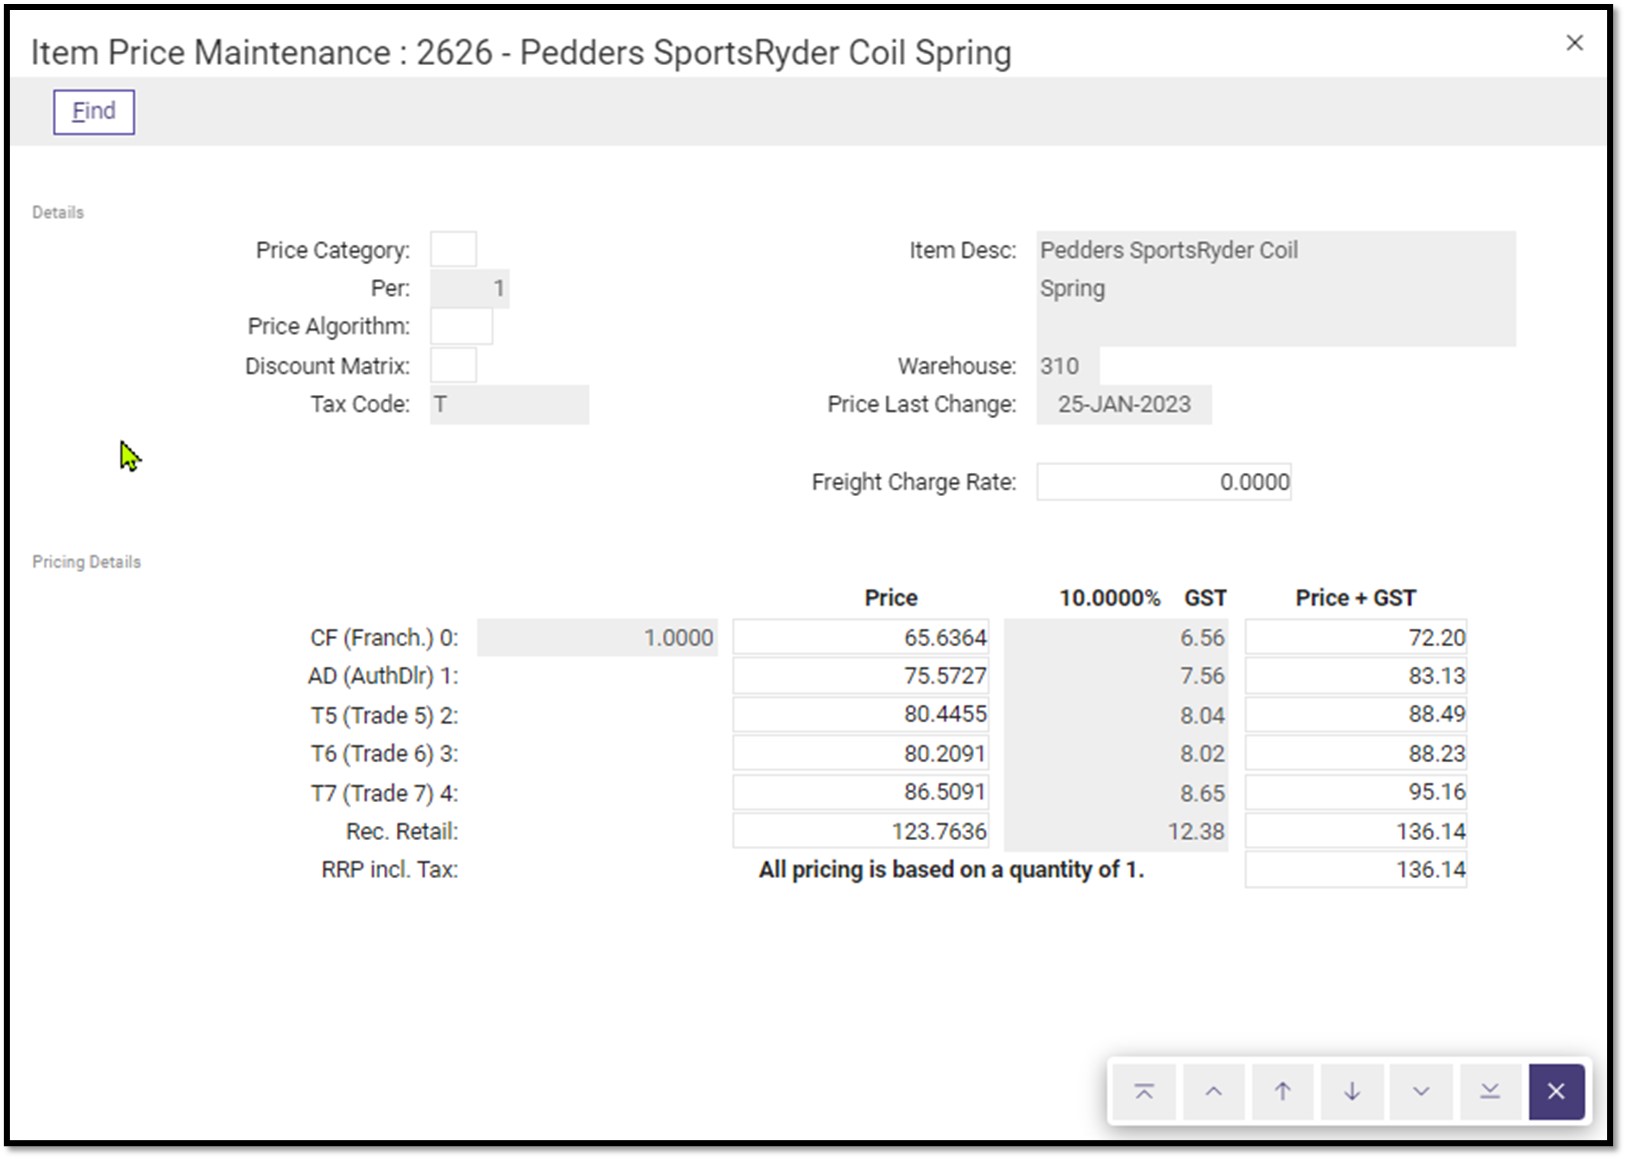The width and height of the screenshot is (1626, 1159).
Task: Click the Details section label
Action: (58, 212)
